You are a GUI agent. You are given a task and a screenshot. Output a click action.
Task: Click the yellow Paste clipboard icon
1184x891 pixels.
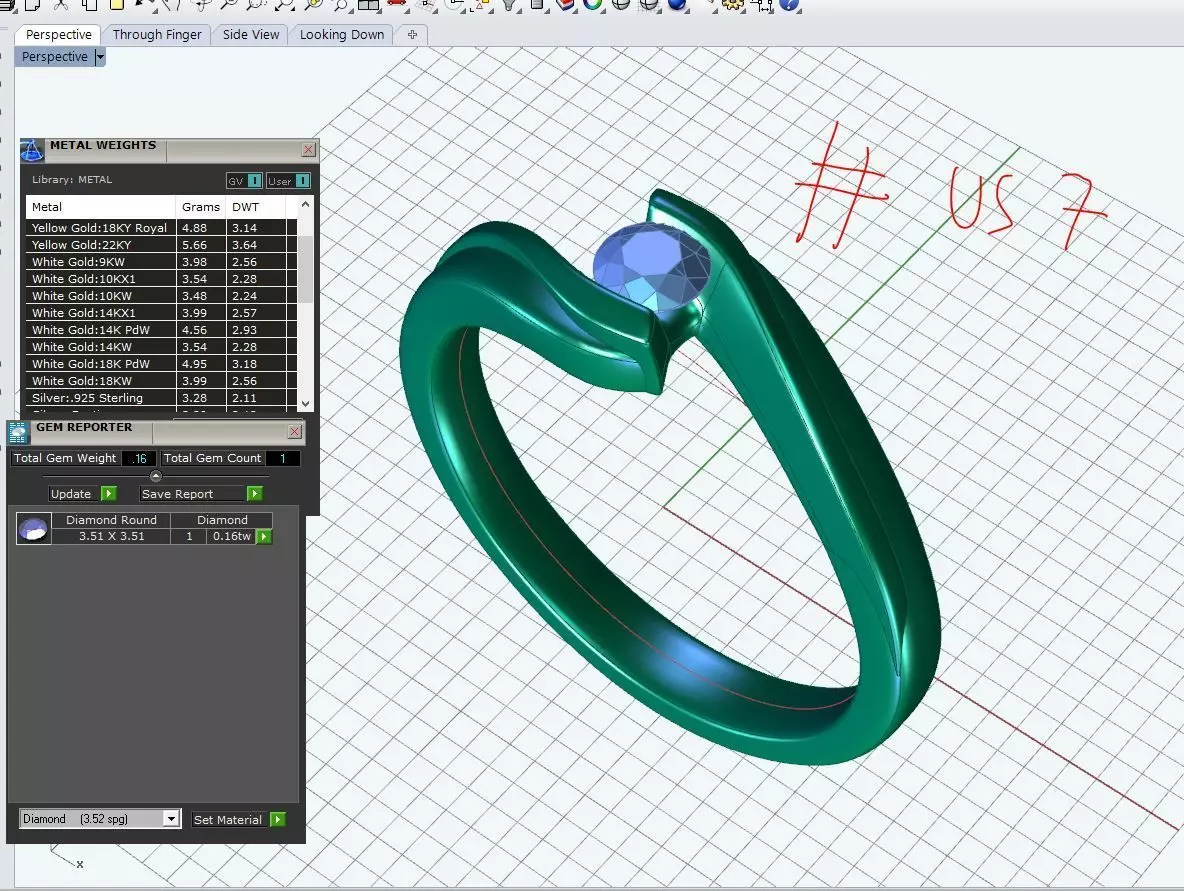point(117,5)
